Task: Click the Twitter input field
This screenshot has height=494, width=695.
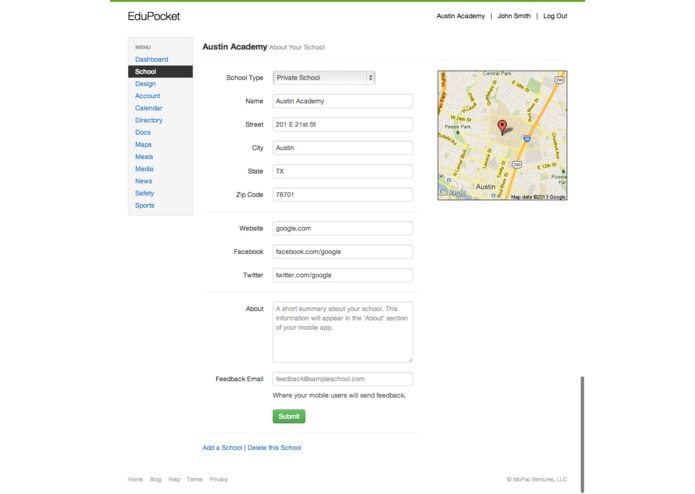Action: [343, 275]
